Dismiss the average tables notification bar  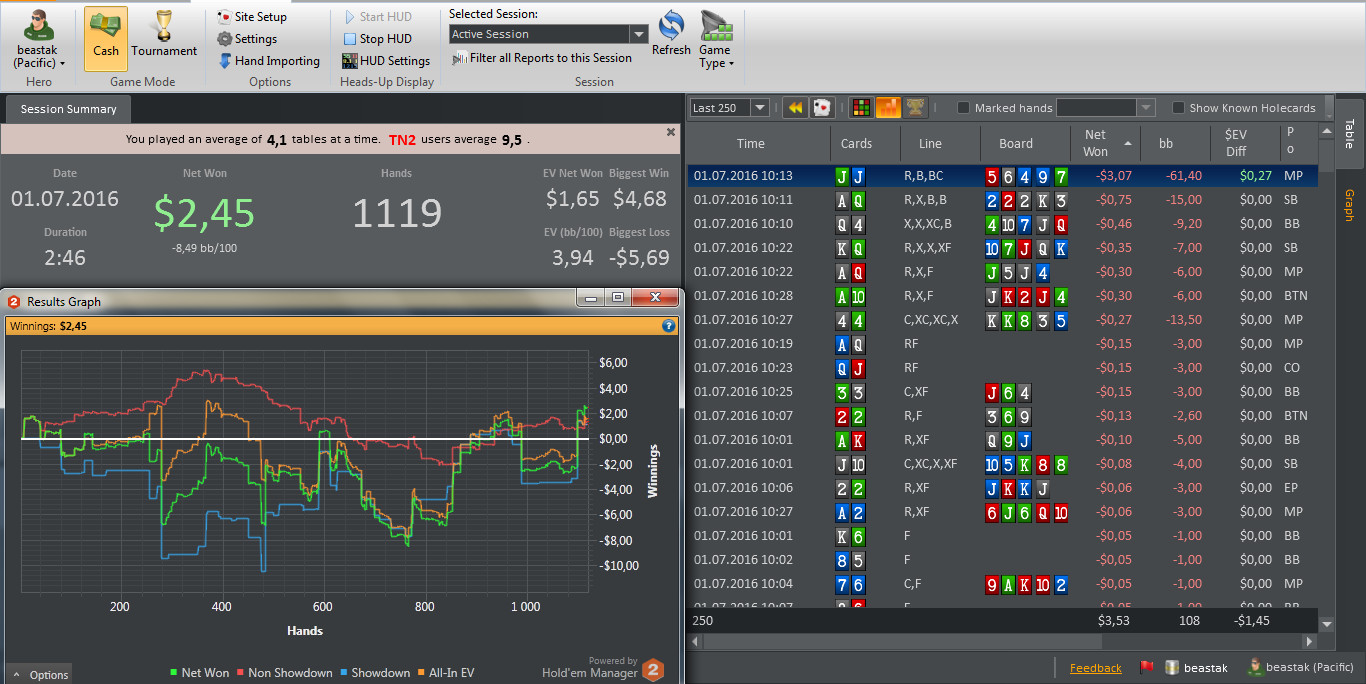point(671,132)
